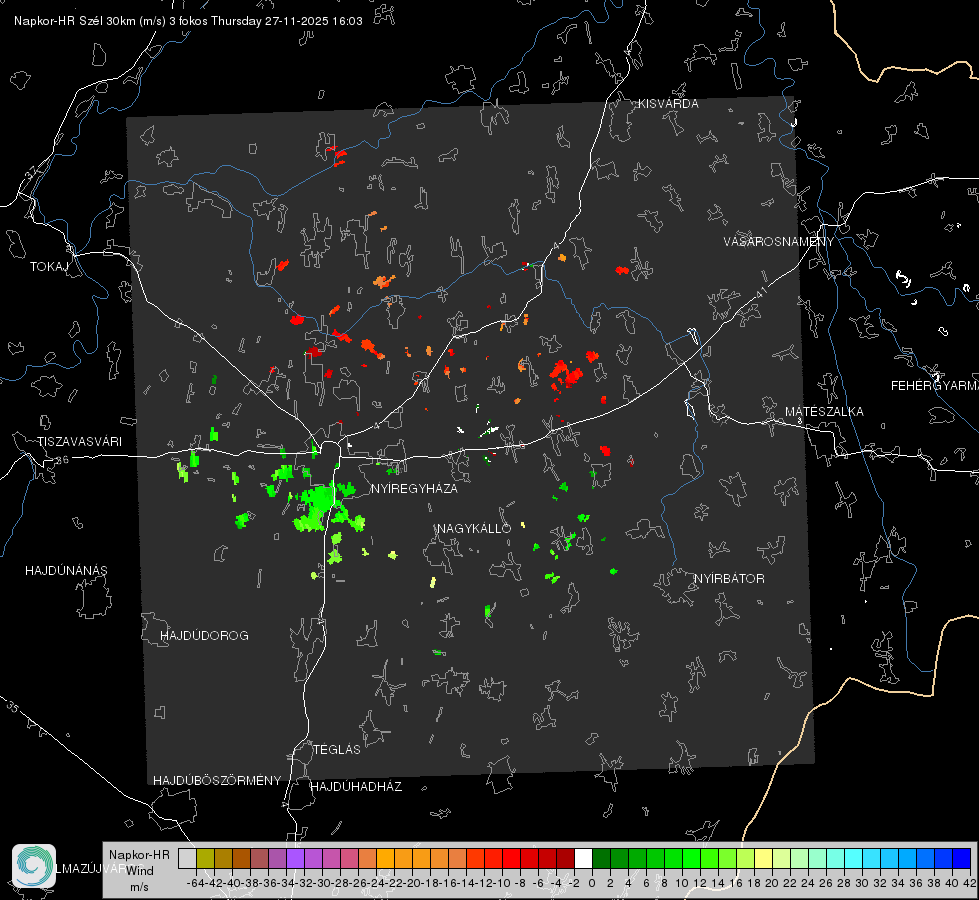Click the TÉGLÁS town label

(x=337, y=750)
